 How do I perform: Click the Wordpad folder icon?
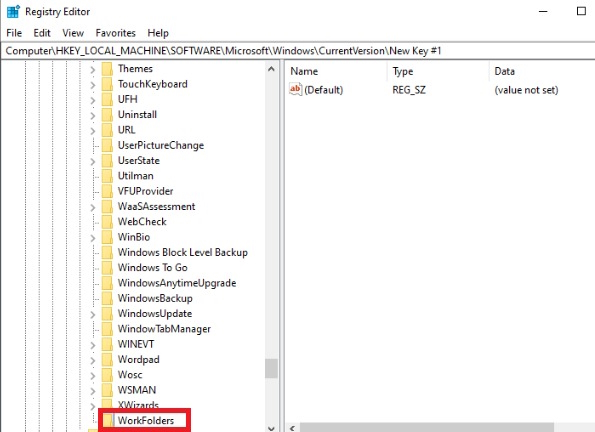coord(107,359)
